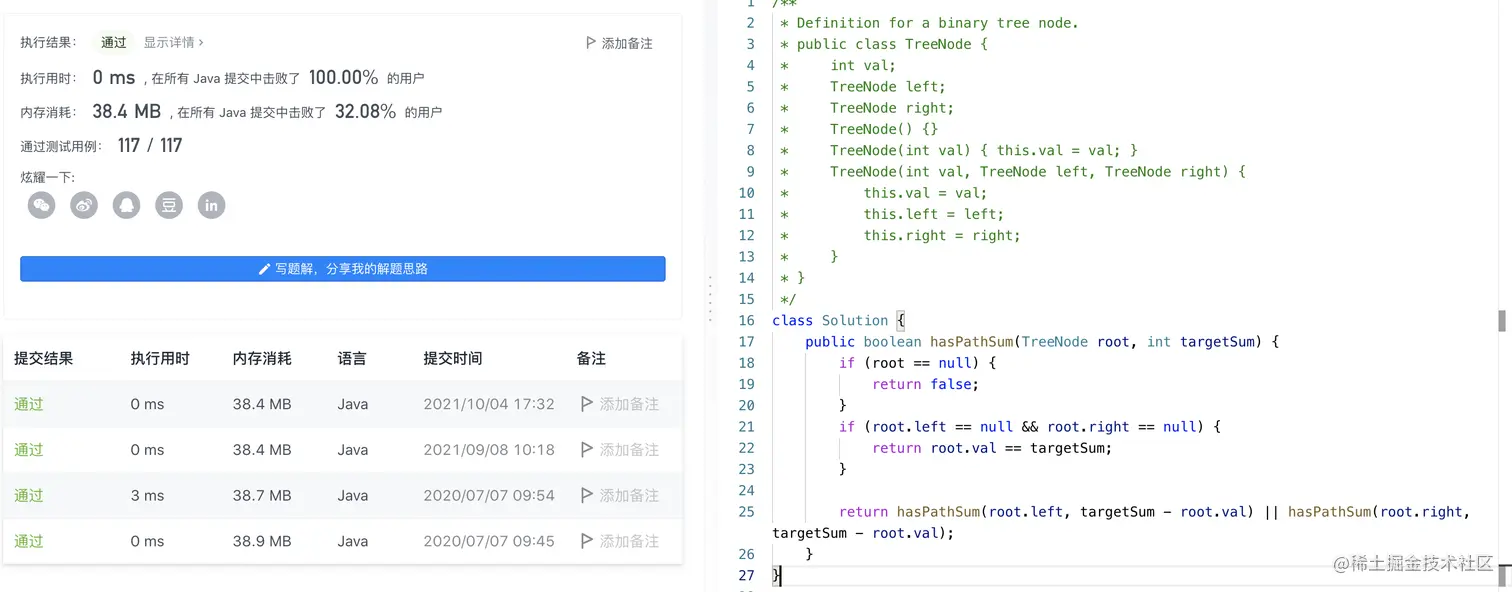Click the 内存消耗 column header

[262, 358]
